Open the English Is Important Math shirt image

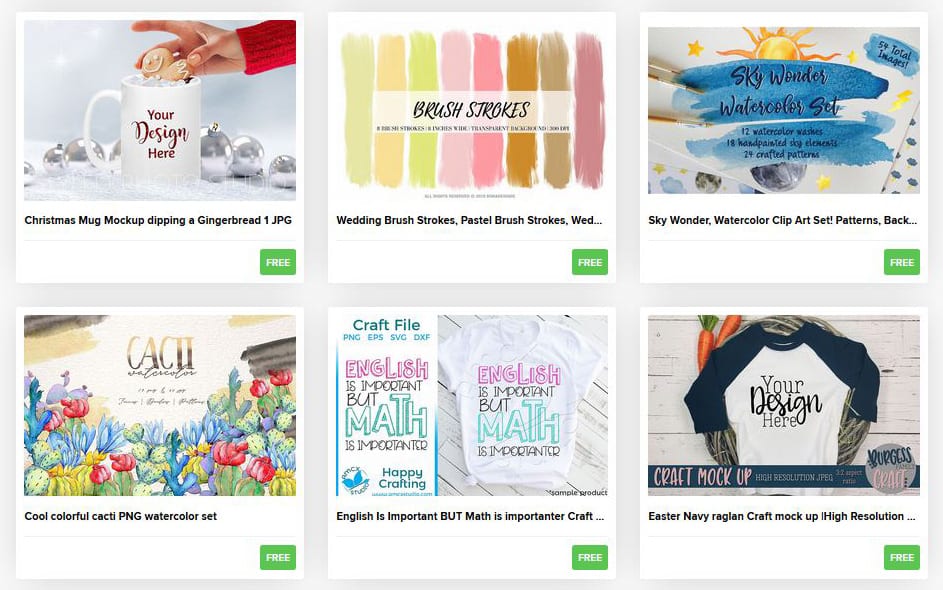click(472, 405)
